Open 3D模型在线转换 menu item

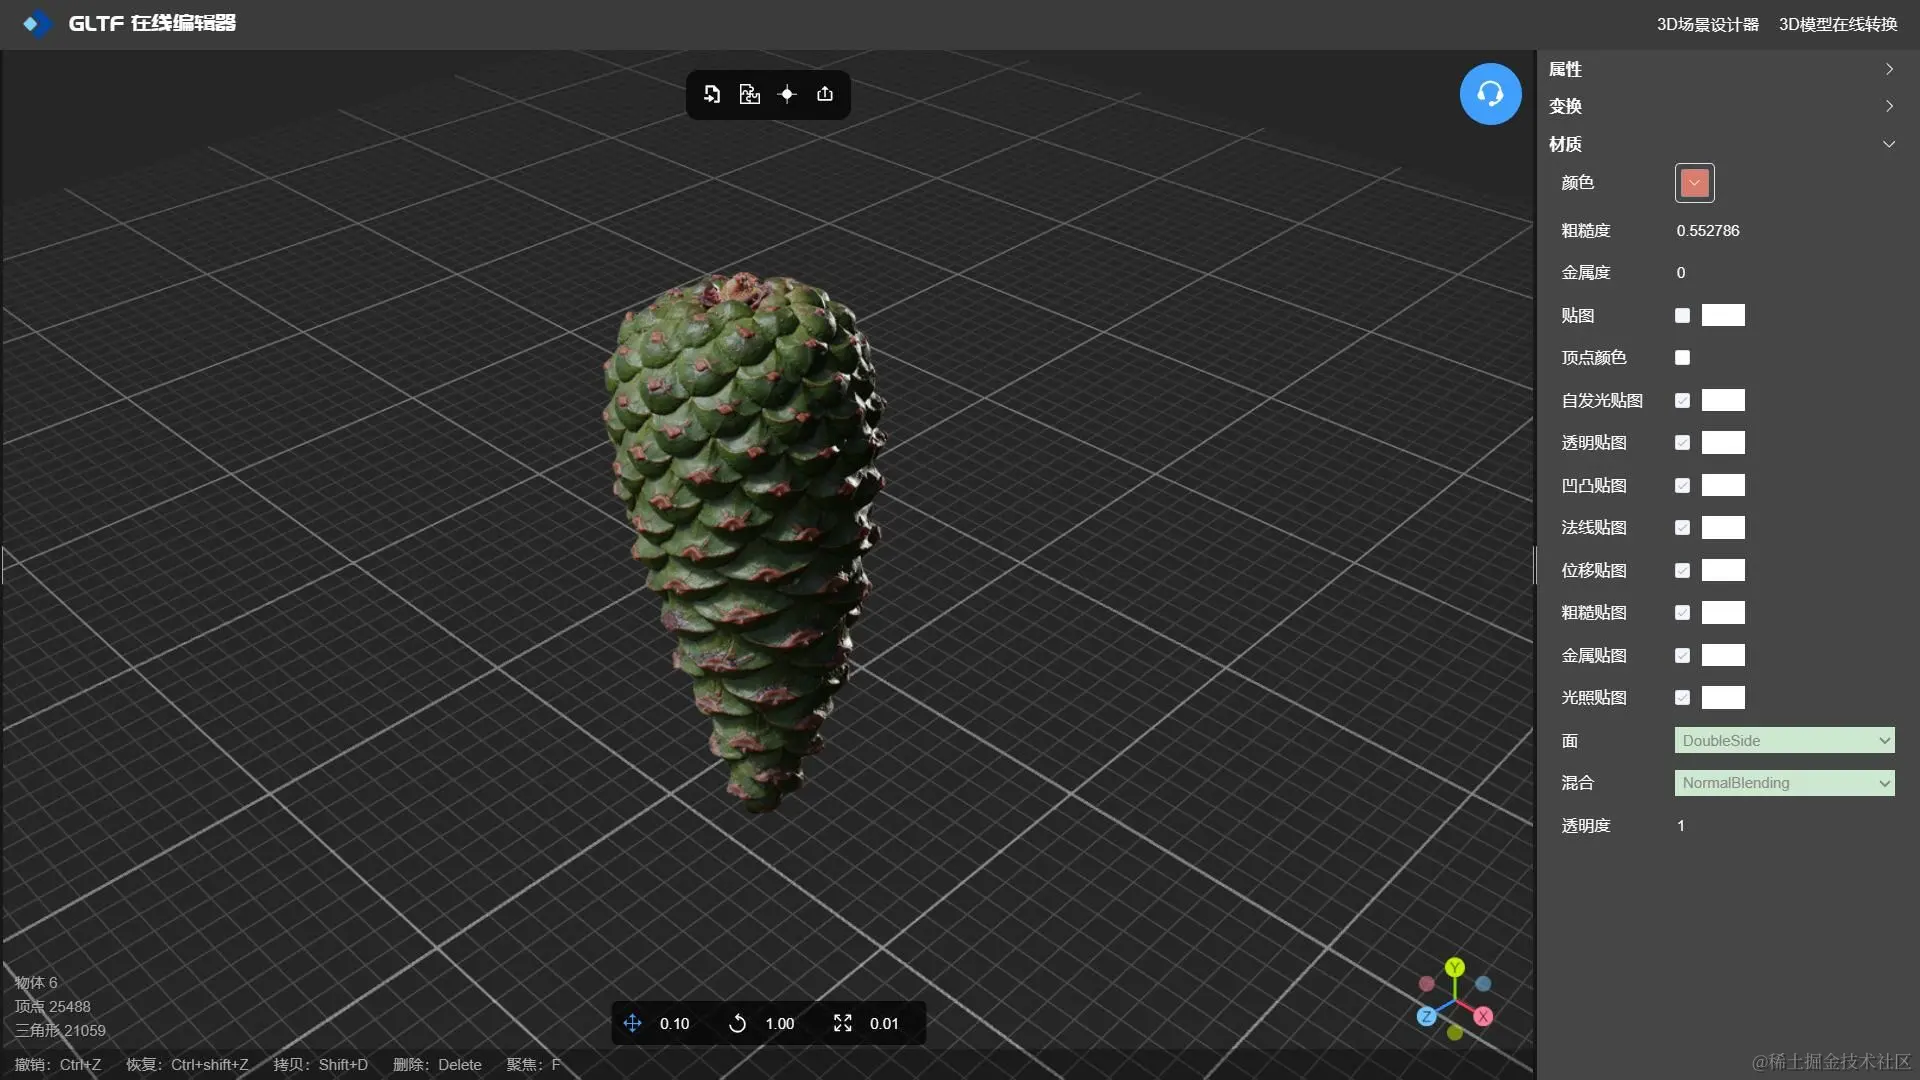pyautogui.click(x=1837, y=24)
